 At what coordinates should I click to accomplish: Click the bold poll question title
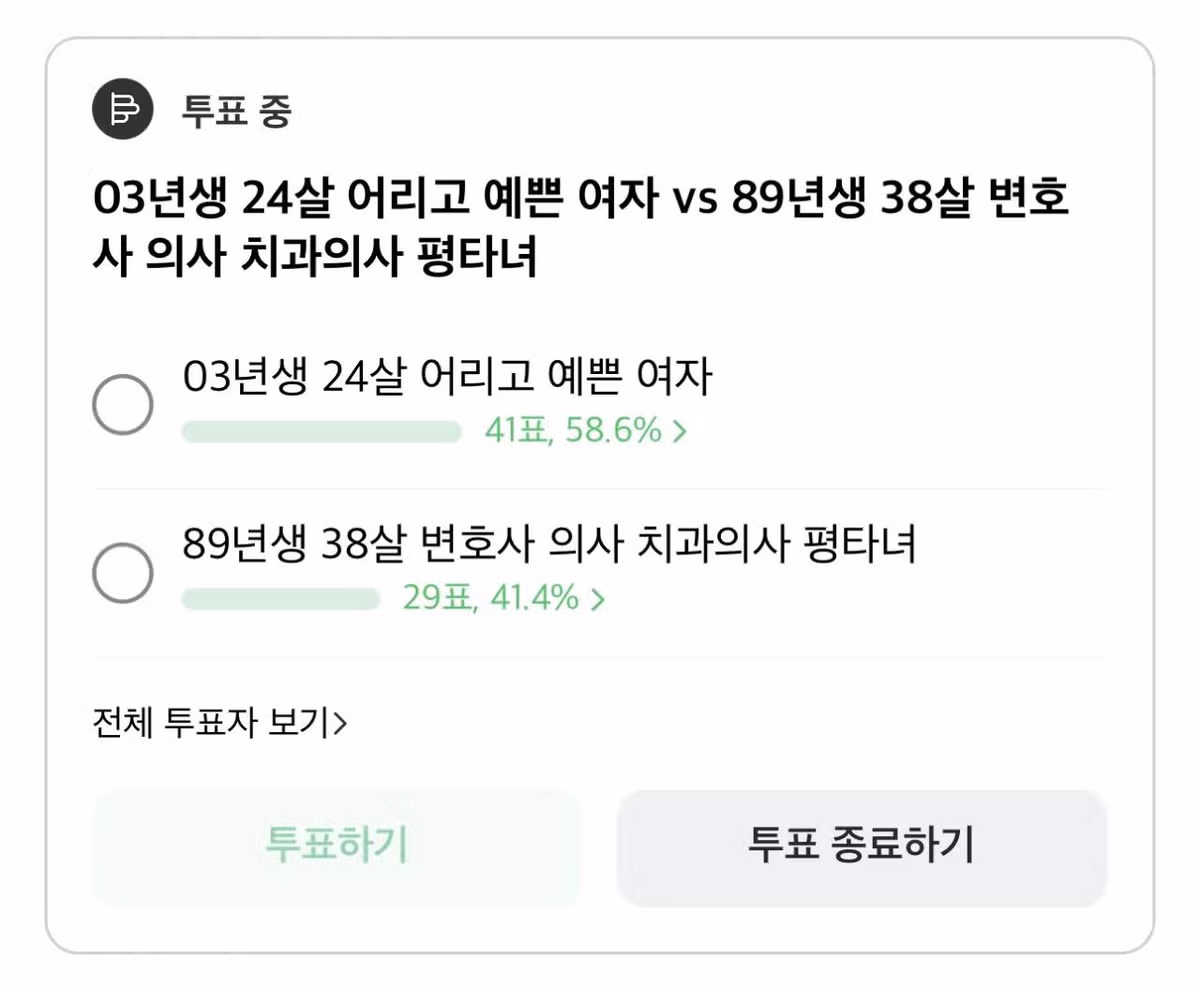click(580, 229)
